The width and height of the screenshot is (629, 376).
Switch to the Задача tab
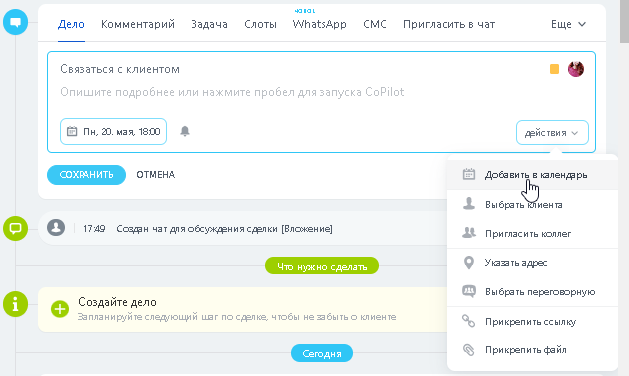coord(209,24)
